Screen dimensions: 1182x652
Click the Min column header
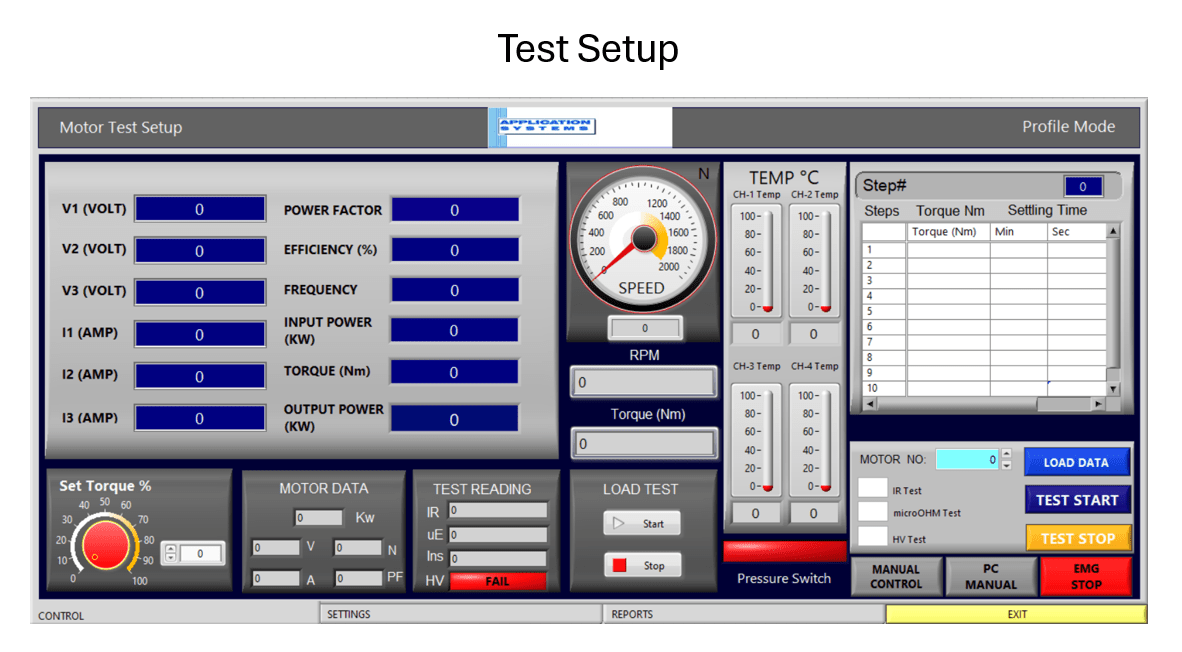click(x=1018, y=231)
